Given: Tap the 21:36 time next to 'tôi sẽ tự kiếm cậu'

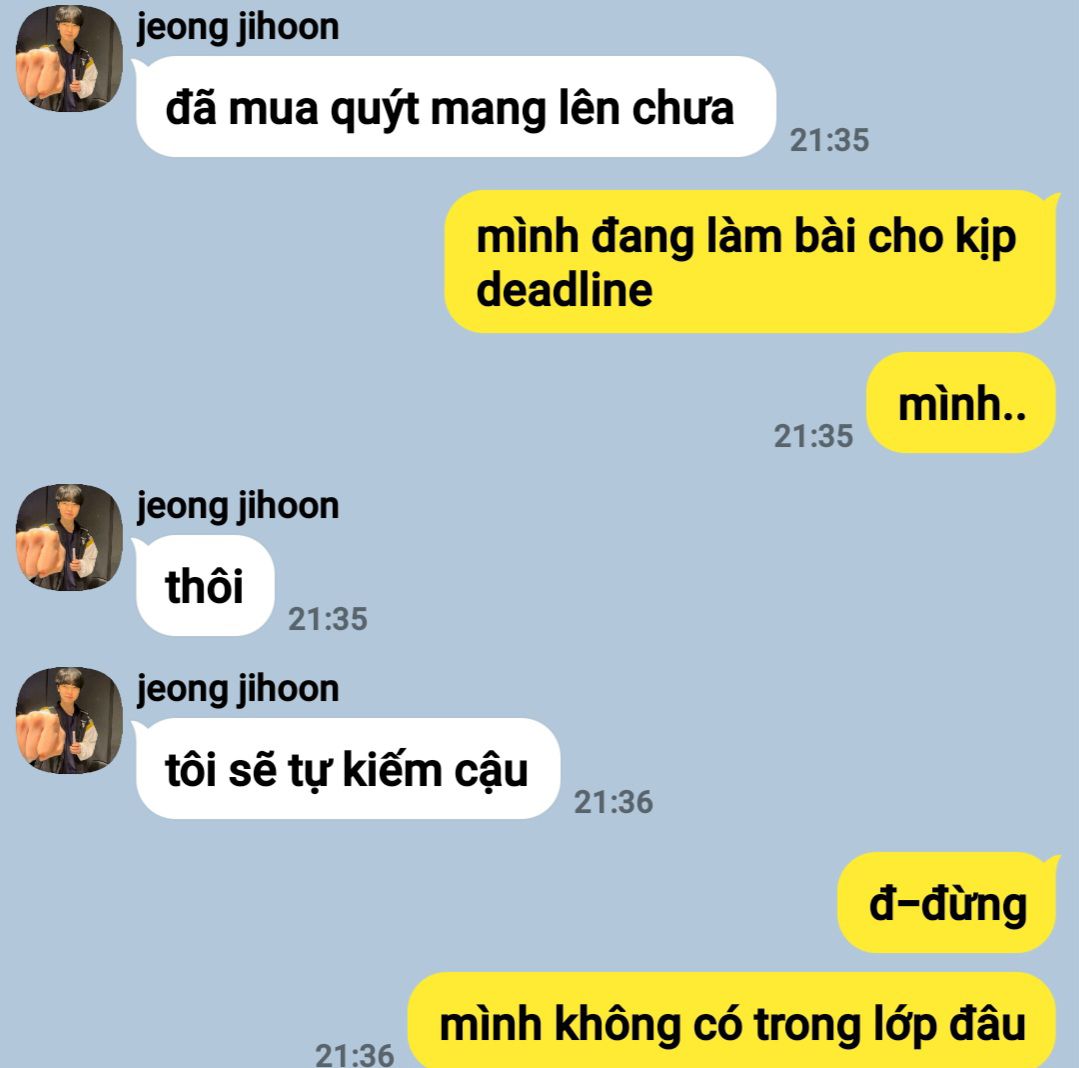Looking at the screenshot, I should (x=613, y=802).
